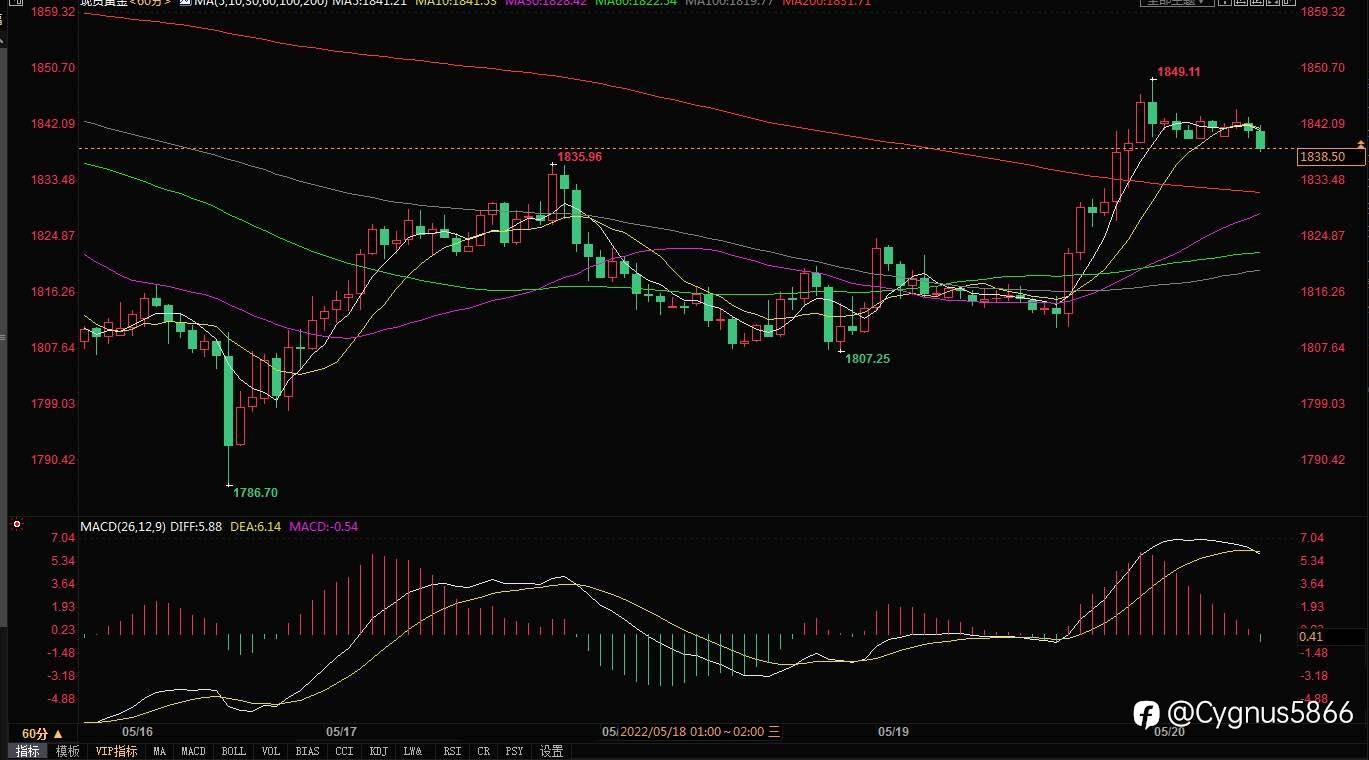The height and width of the screenshot is (760, 1369).
Task: Click the MACD:-0.54 value
Action: [323, 526]
